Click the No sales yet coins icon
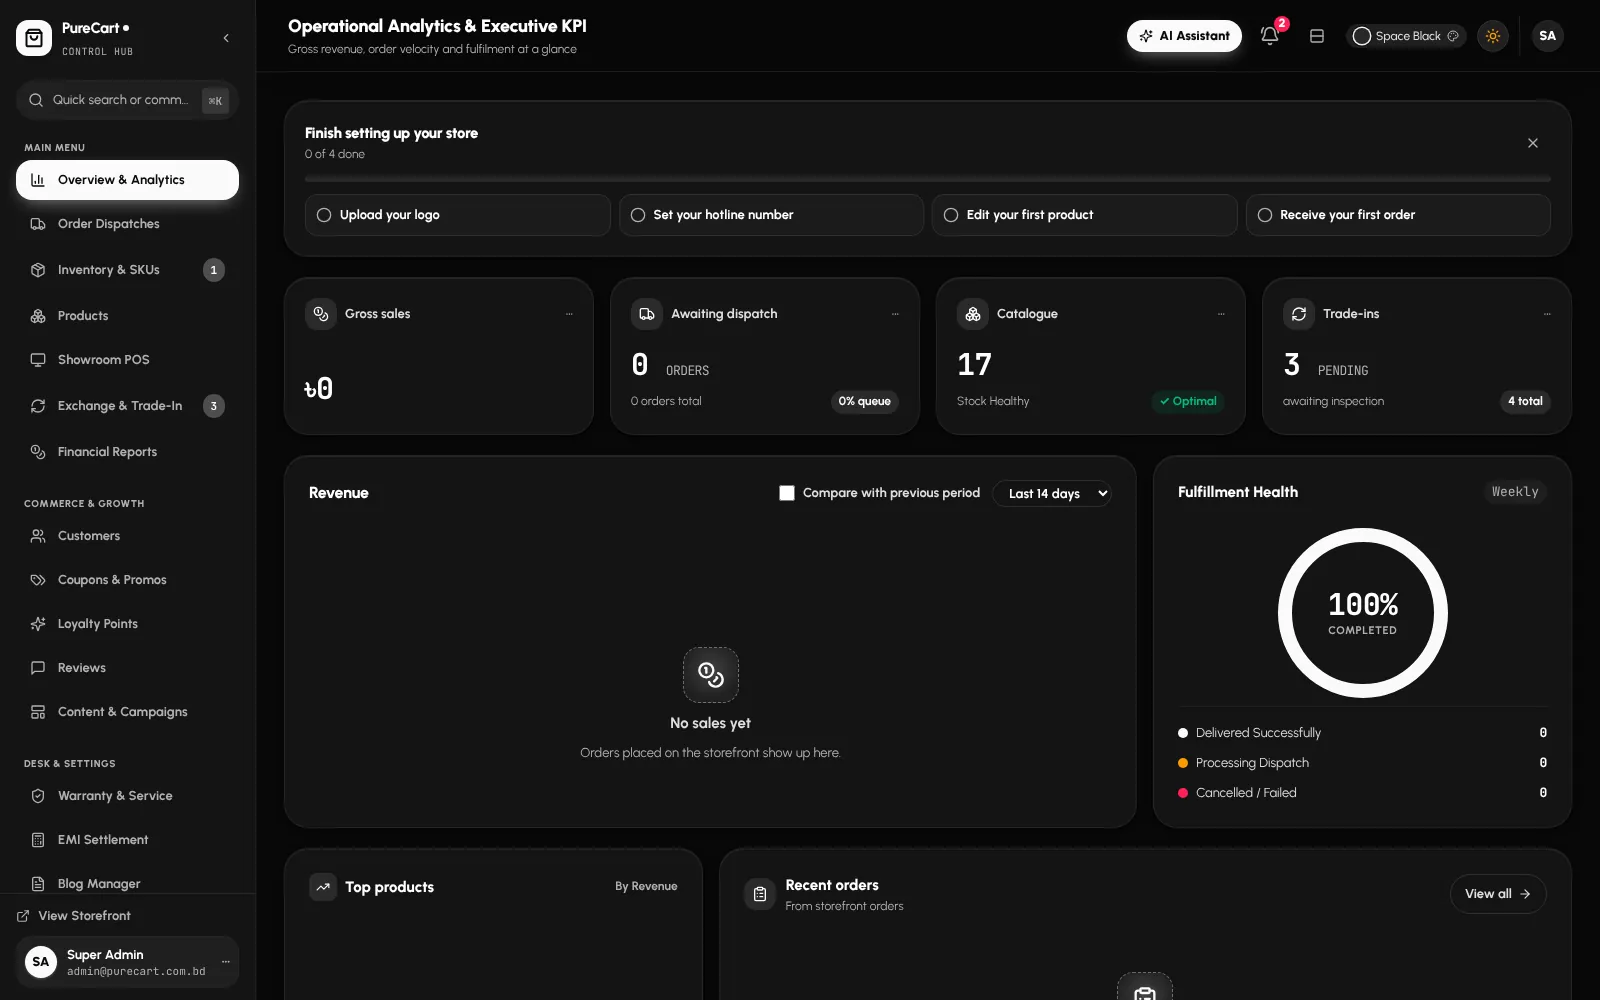 point(711,675)
